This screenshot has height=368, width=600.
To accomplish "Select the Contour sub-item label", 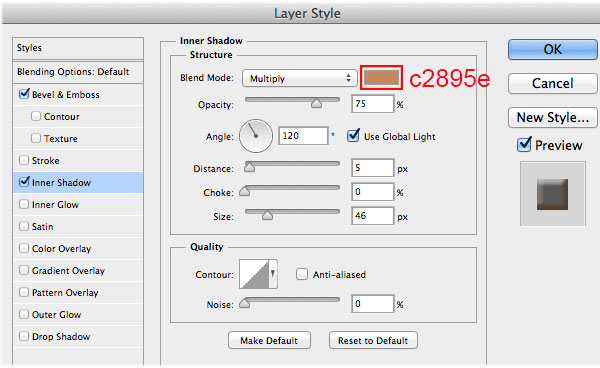I will [62, 117].
